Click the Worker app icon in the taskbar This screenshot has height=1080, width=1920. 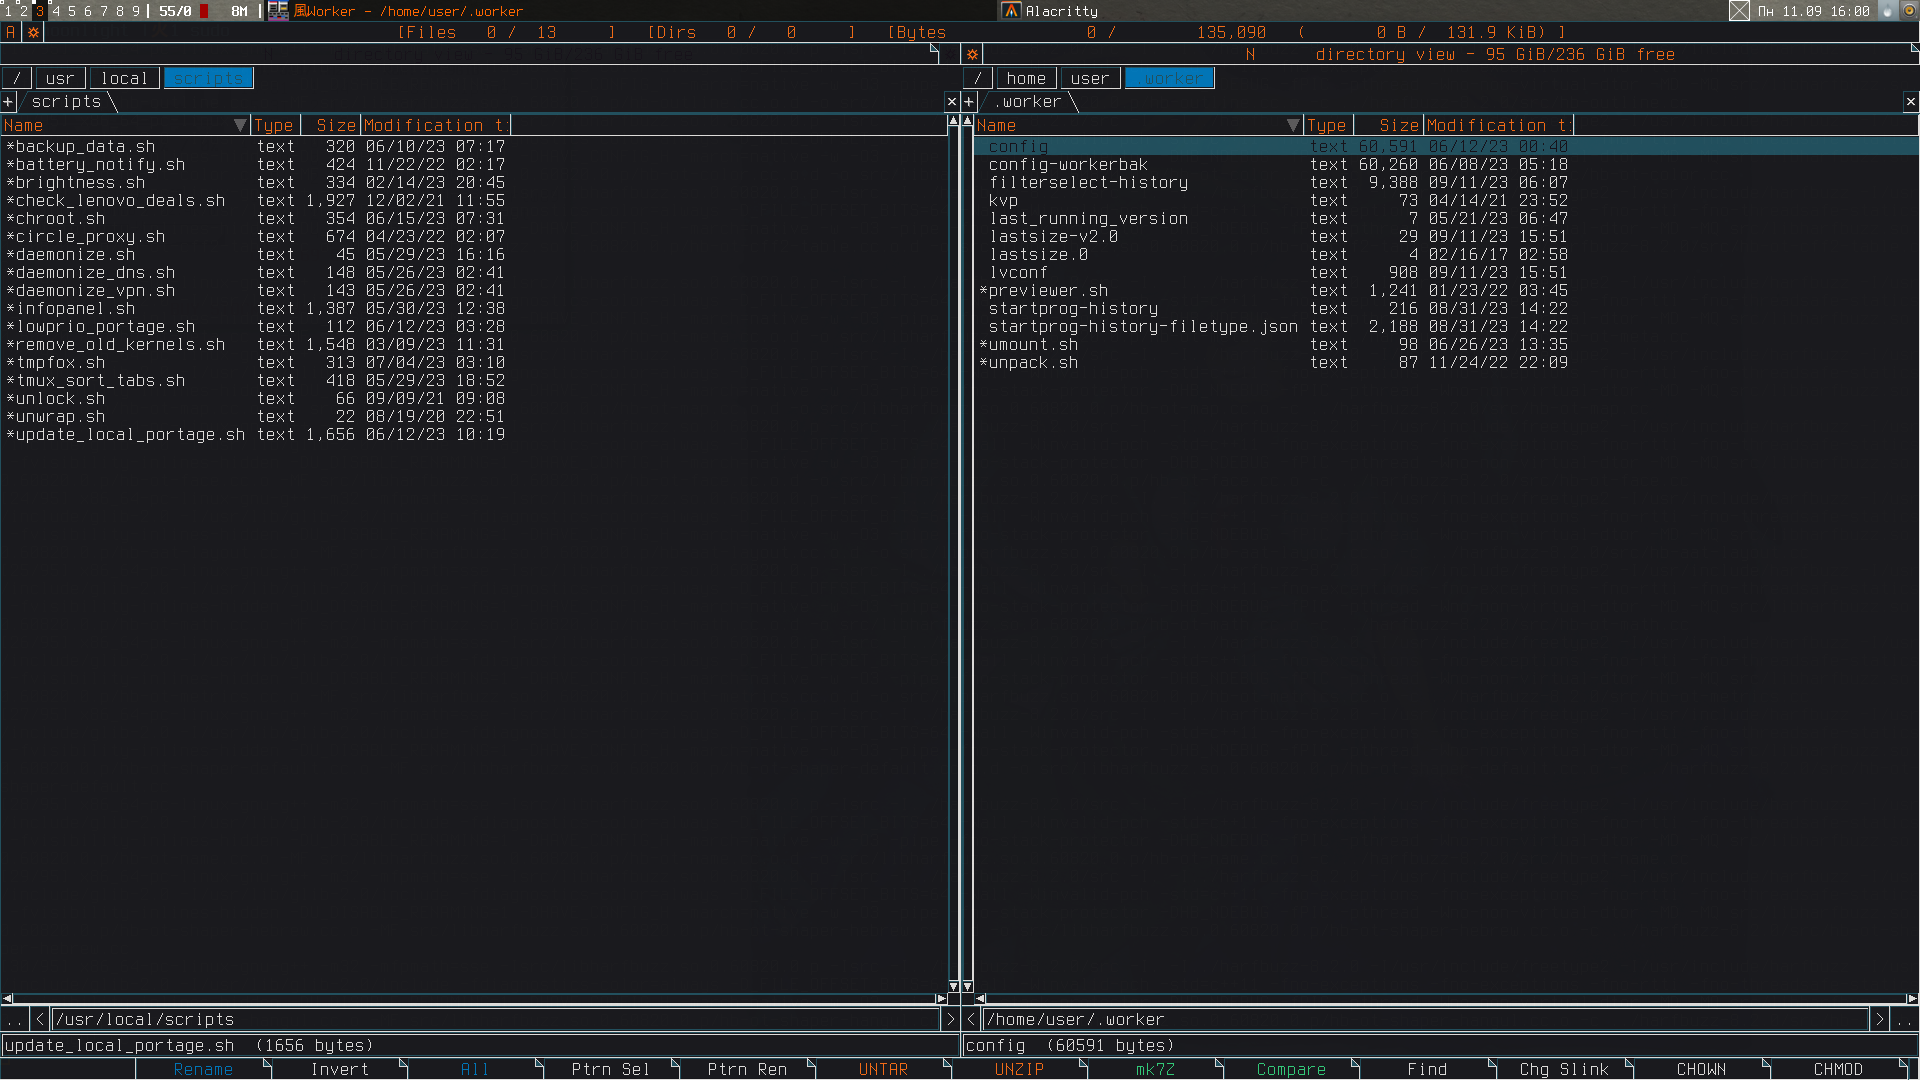278,11
